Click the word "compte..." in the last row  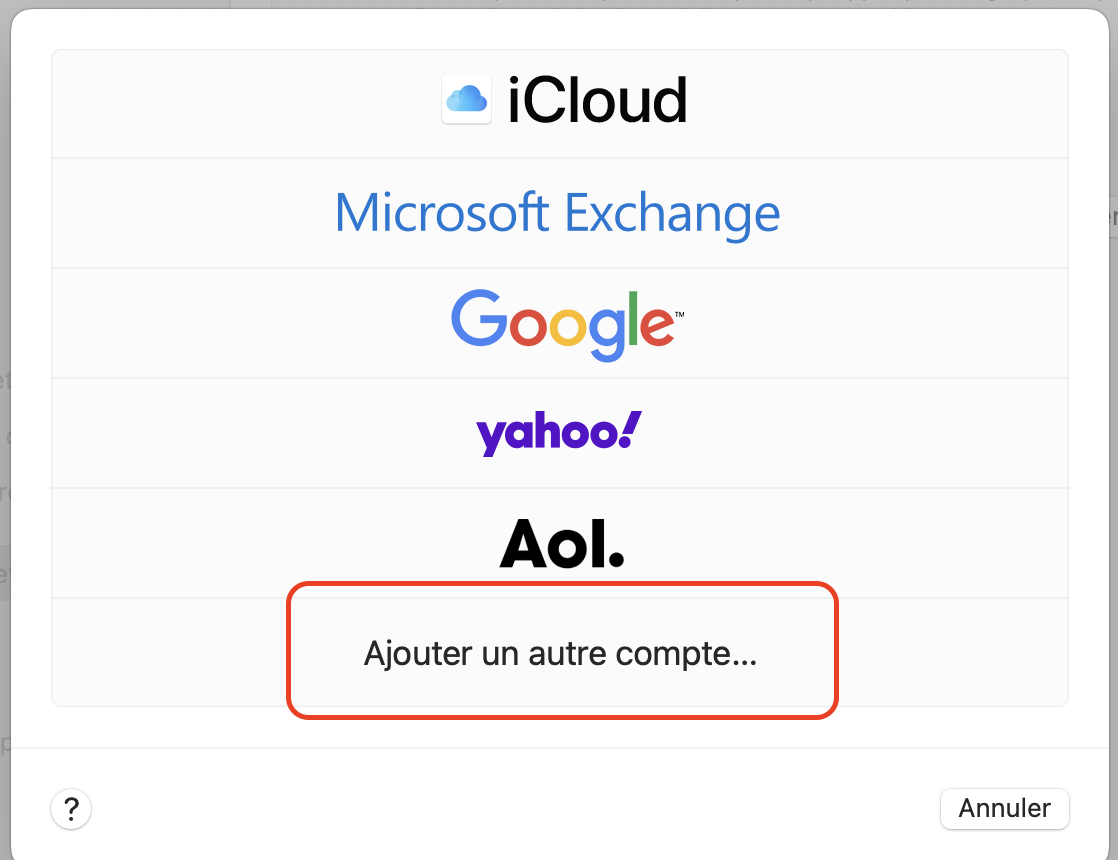[686, 655]
